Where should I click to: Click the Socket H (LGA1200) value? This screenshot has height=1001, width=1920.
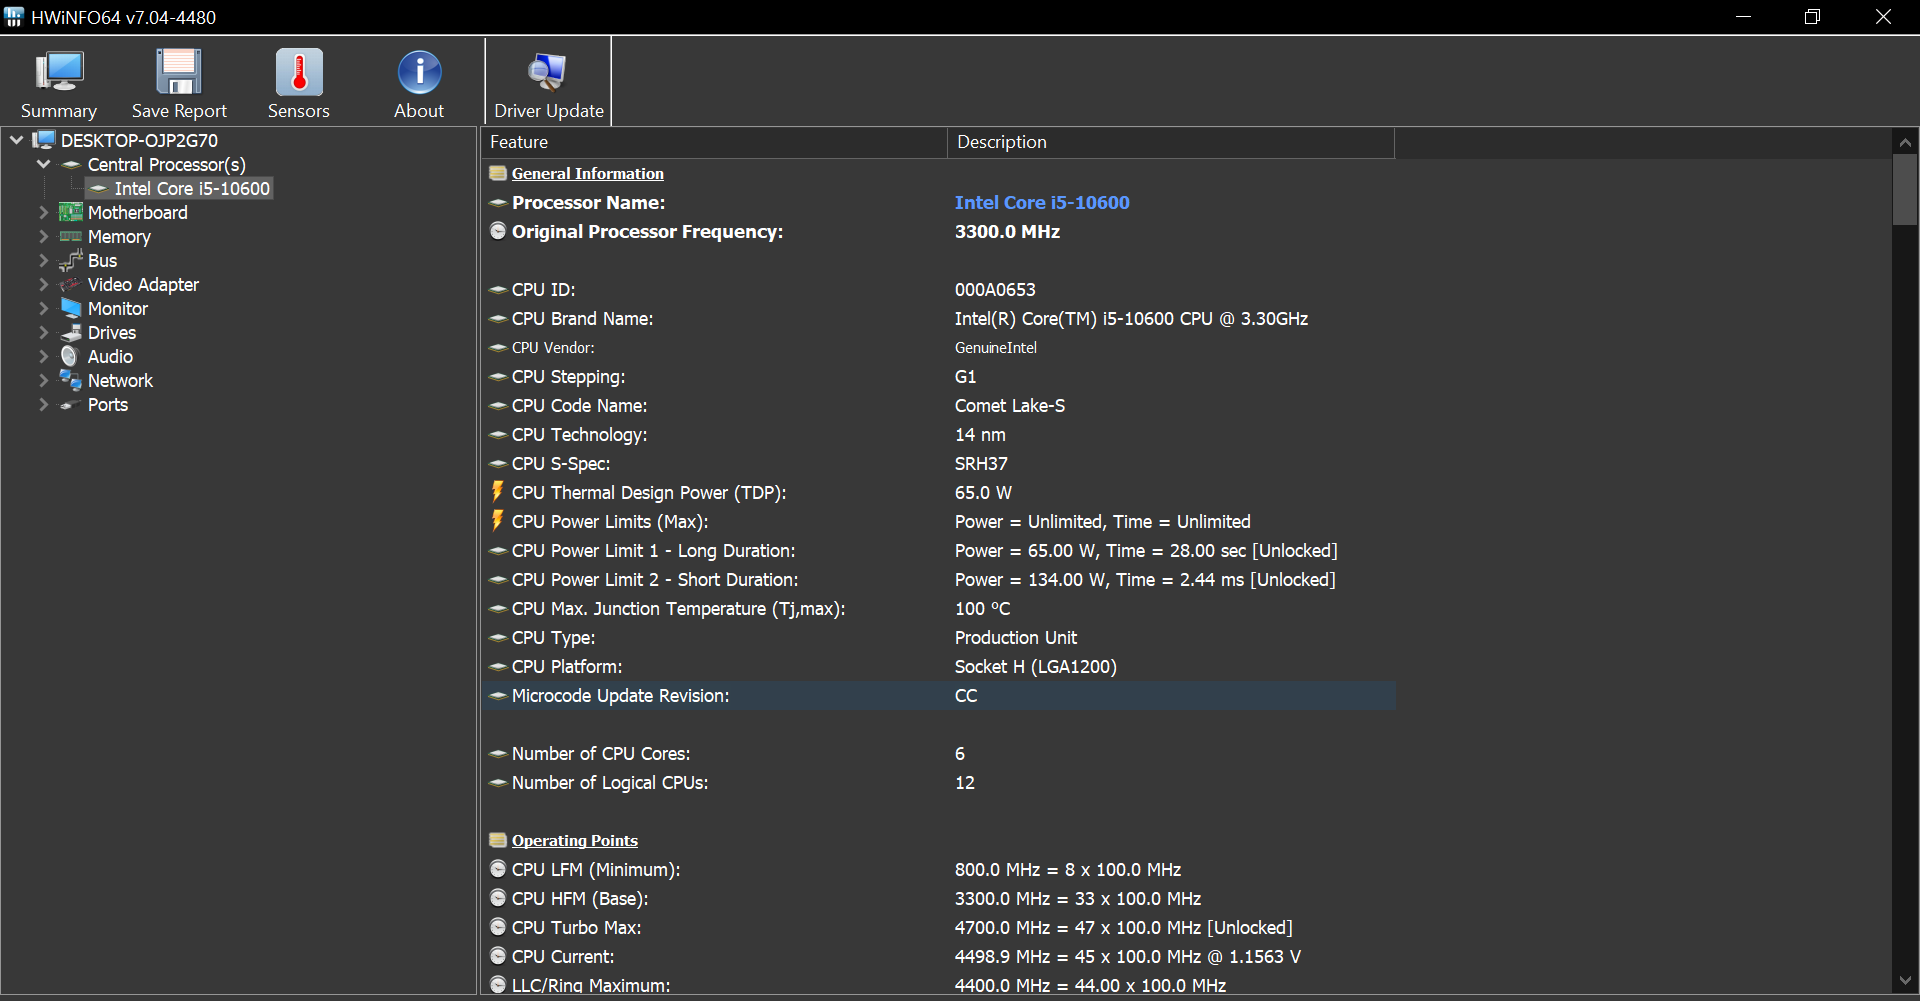[x=1036, y=667]
